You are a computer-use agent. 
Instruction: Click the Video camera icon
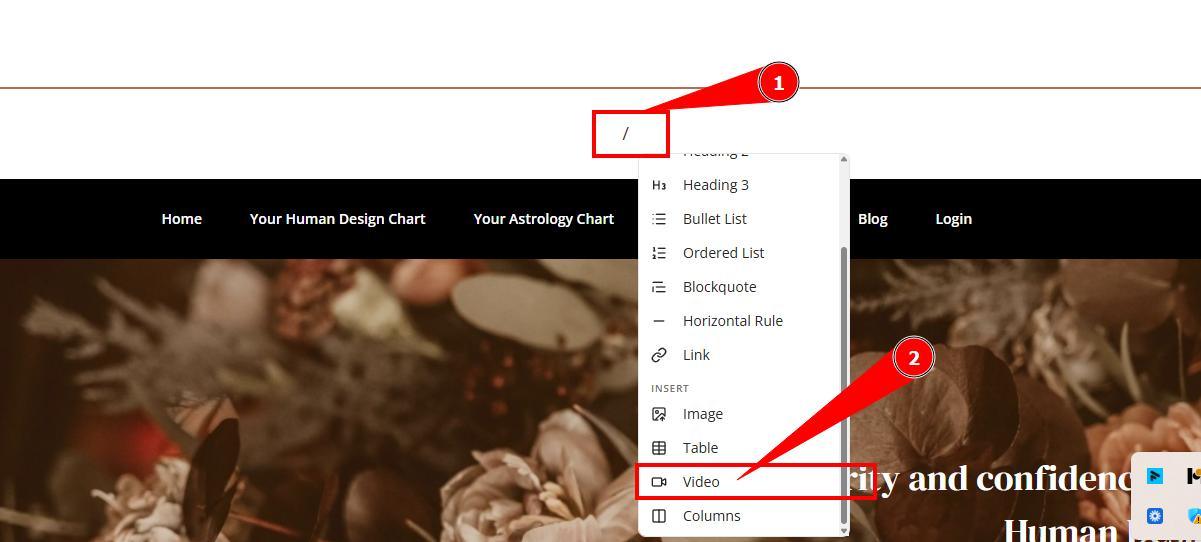[x=659, y=482]
